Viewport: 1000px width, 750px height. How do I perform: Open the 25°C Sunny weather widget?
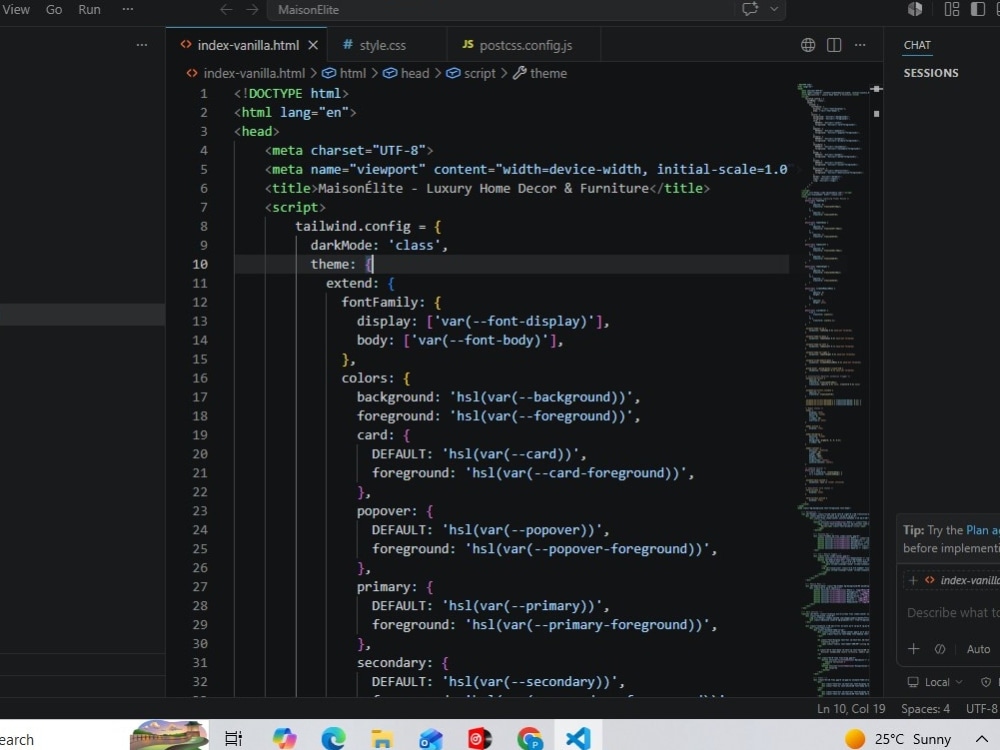tap(898, 739)
